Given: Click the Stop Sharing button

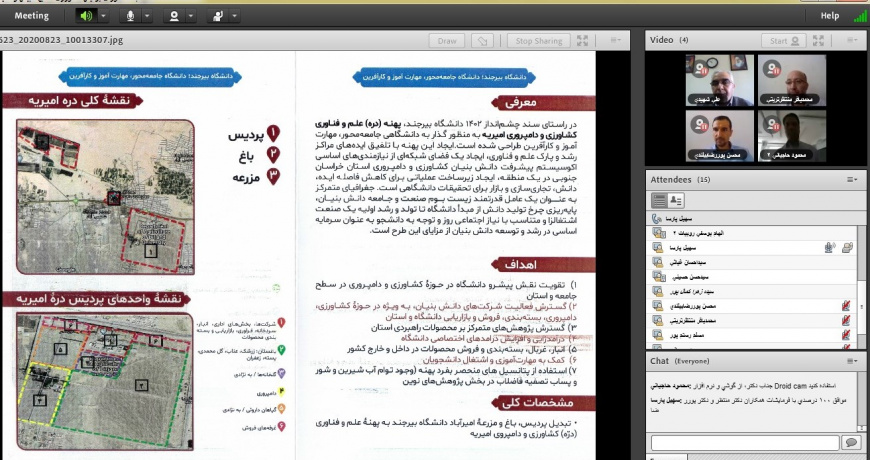Looking at the screenshot, I should [x=539, y=41].
